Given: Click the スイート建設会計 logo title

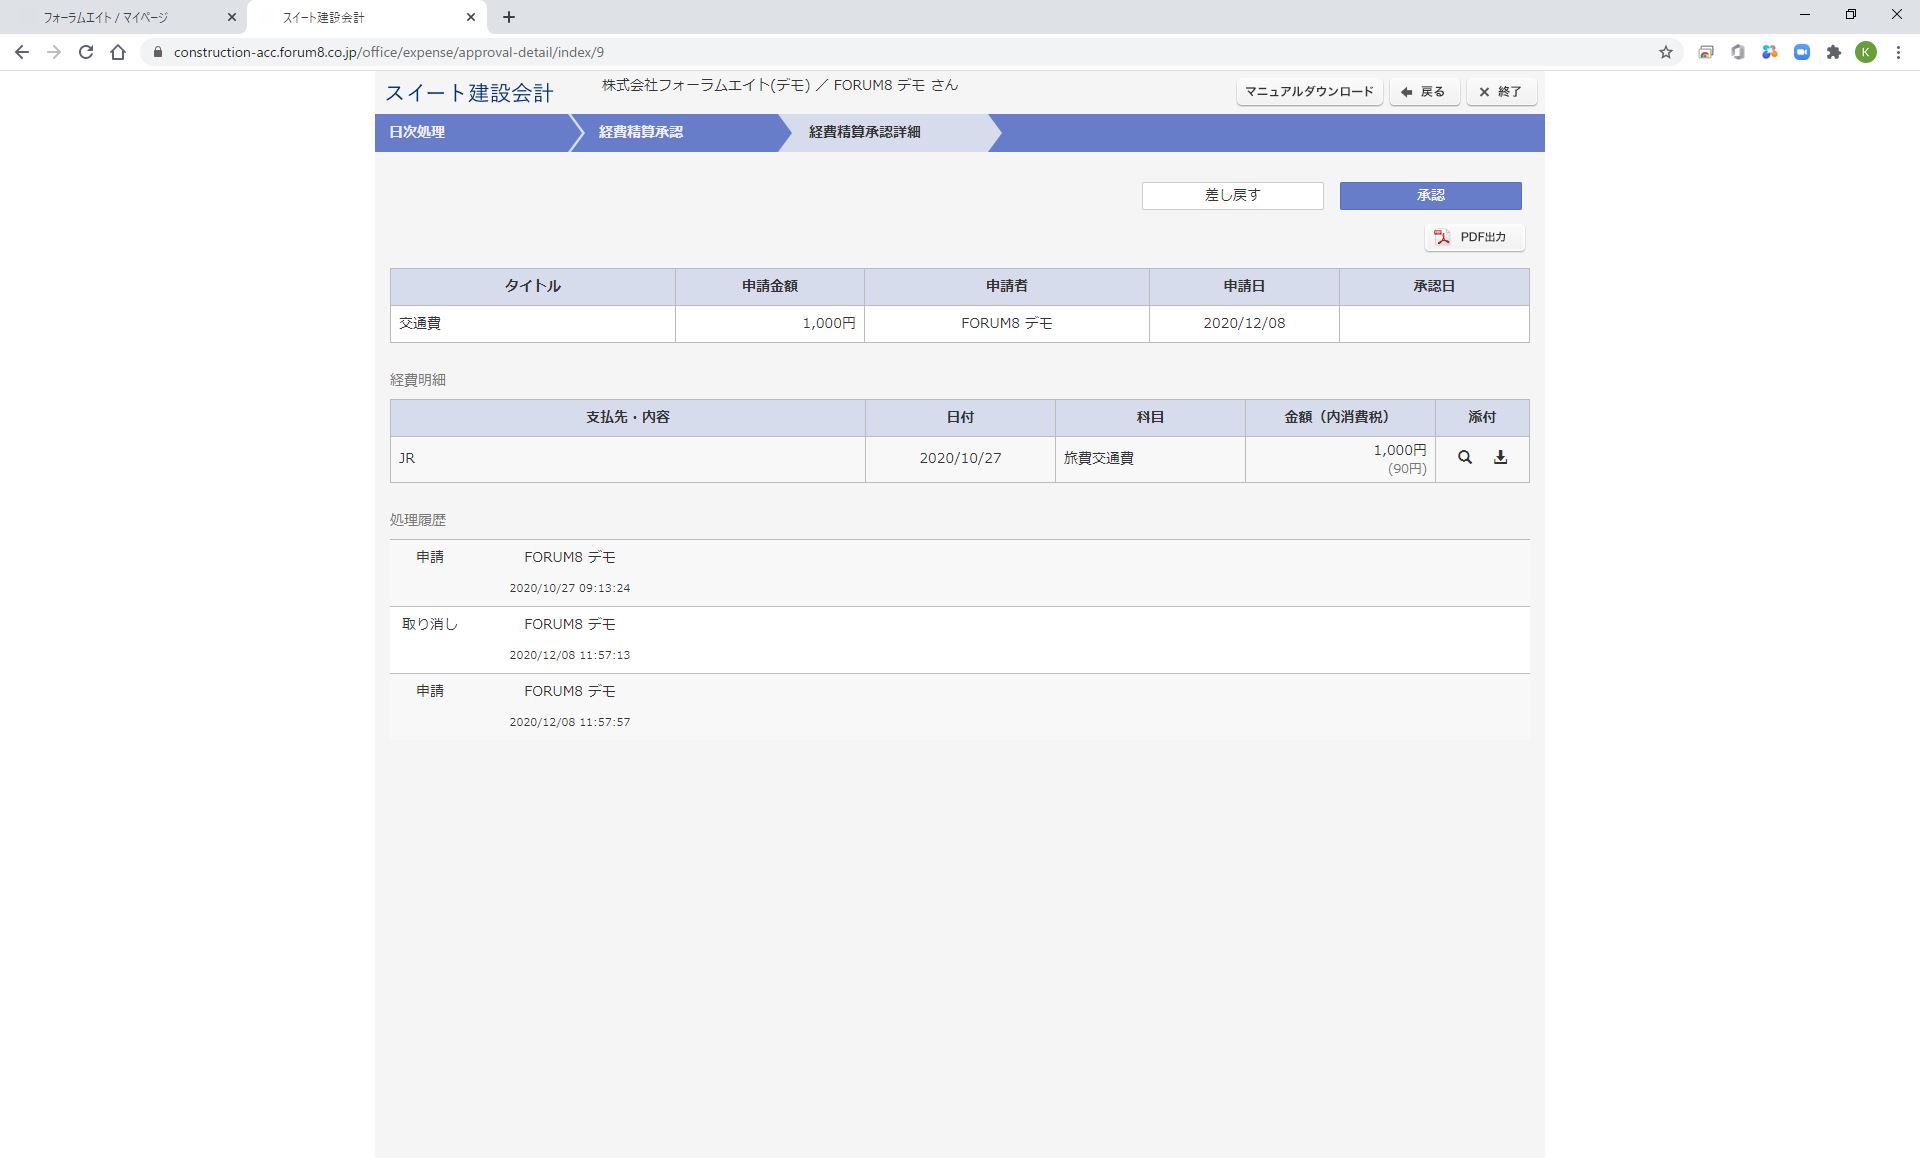Looking at the screenshot, I should (x=469, y=93).
